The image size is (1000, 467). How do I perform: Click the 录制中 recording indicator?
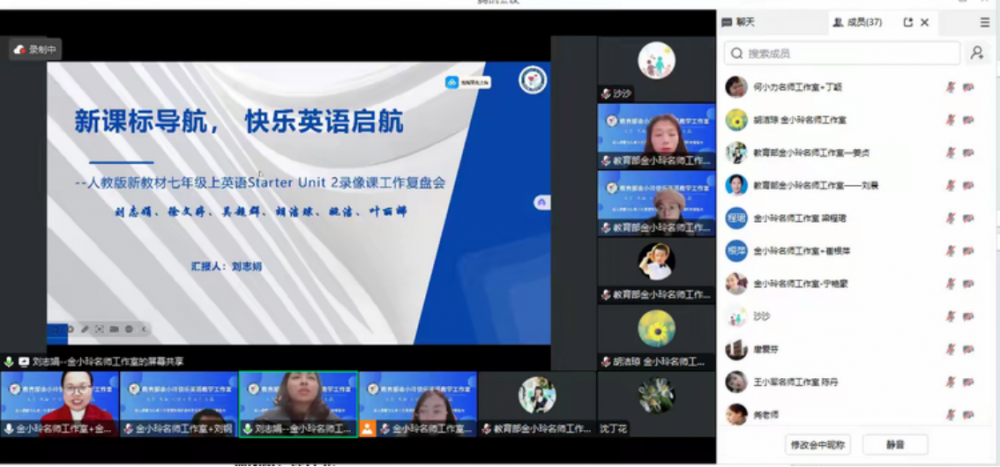pos(36,49)
